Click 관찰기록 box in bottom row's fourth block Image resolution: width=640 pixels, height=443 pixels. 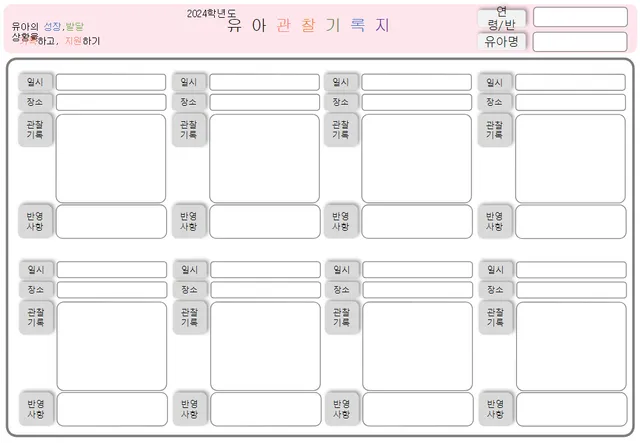tap(571, 346)
